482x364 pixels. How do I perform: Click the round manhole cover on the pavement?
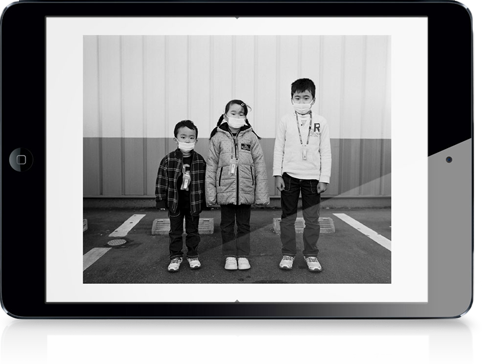(117, 242)
